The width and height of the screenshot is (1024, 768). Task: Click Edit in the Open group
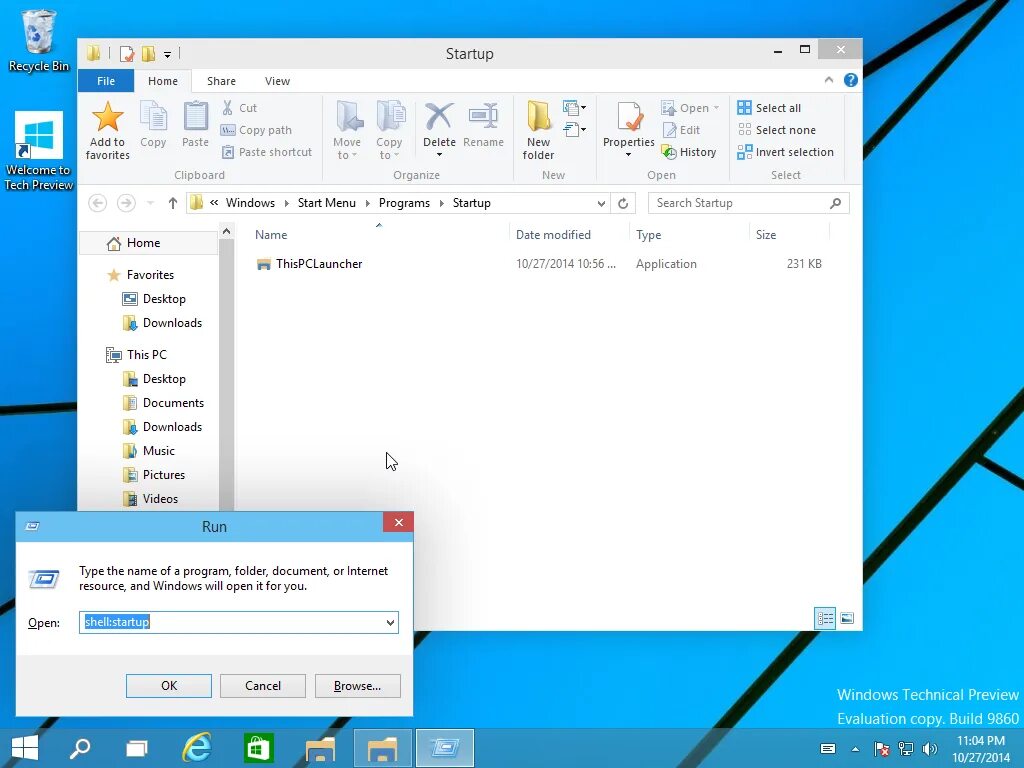(681, 130)
